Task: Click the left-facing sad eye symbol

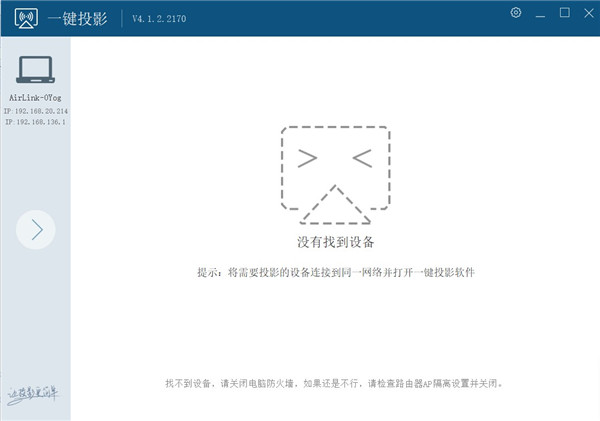Action: 362,158
